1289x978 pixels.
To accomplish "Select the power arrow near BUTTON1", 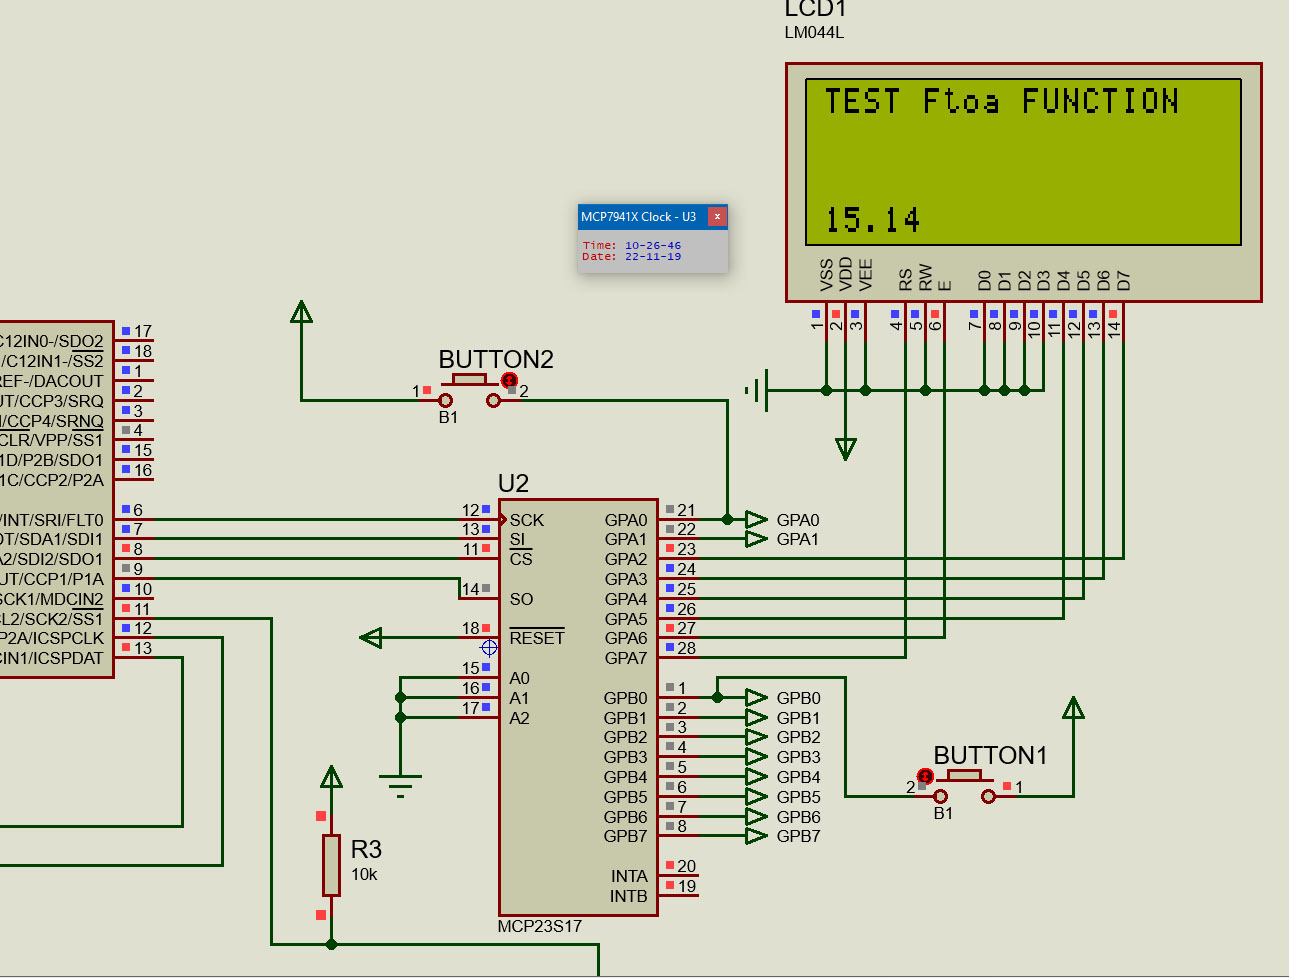I will (1073, 708).
